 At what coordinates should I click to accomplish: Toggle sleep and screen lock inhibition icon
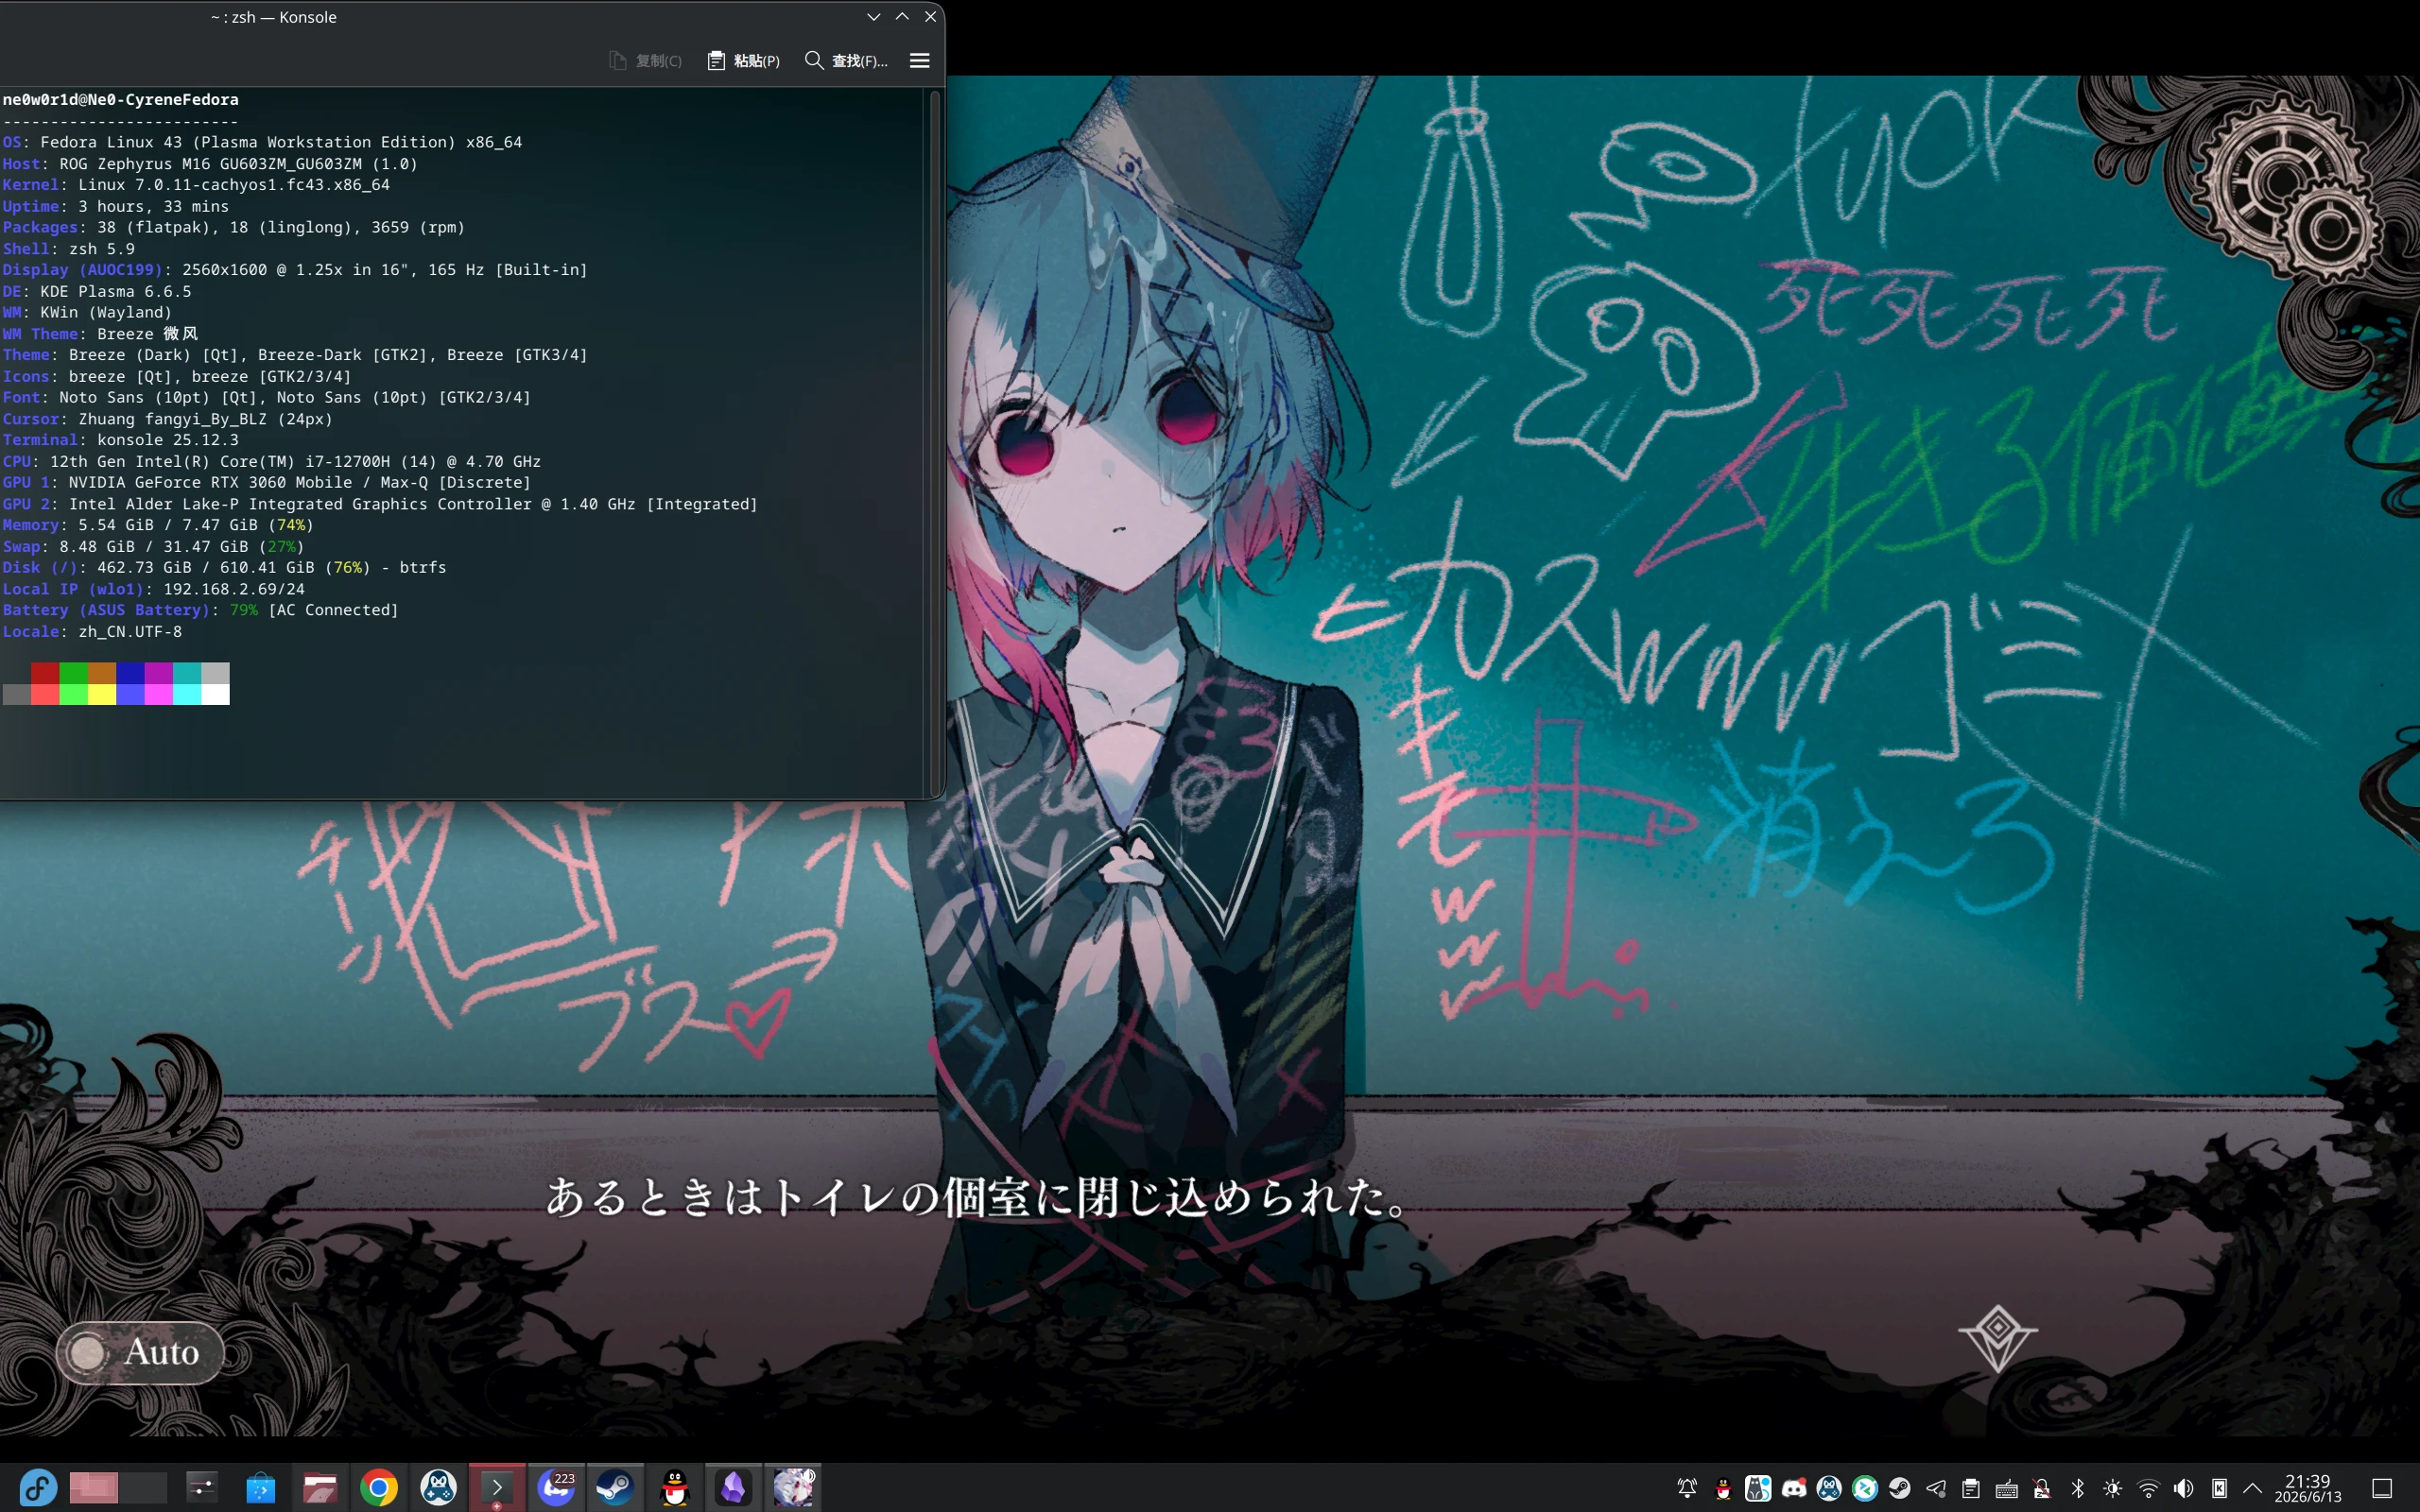[2042, 1488]
